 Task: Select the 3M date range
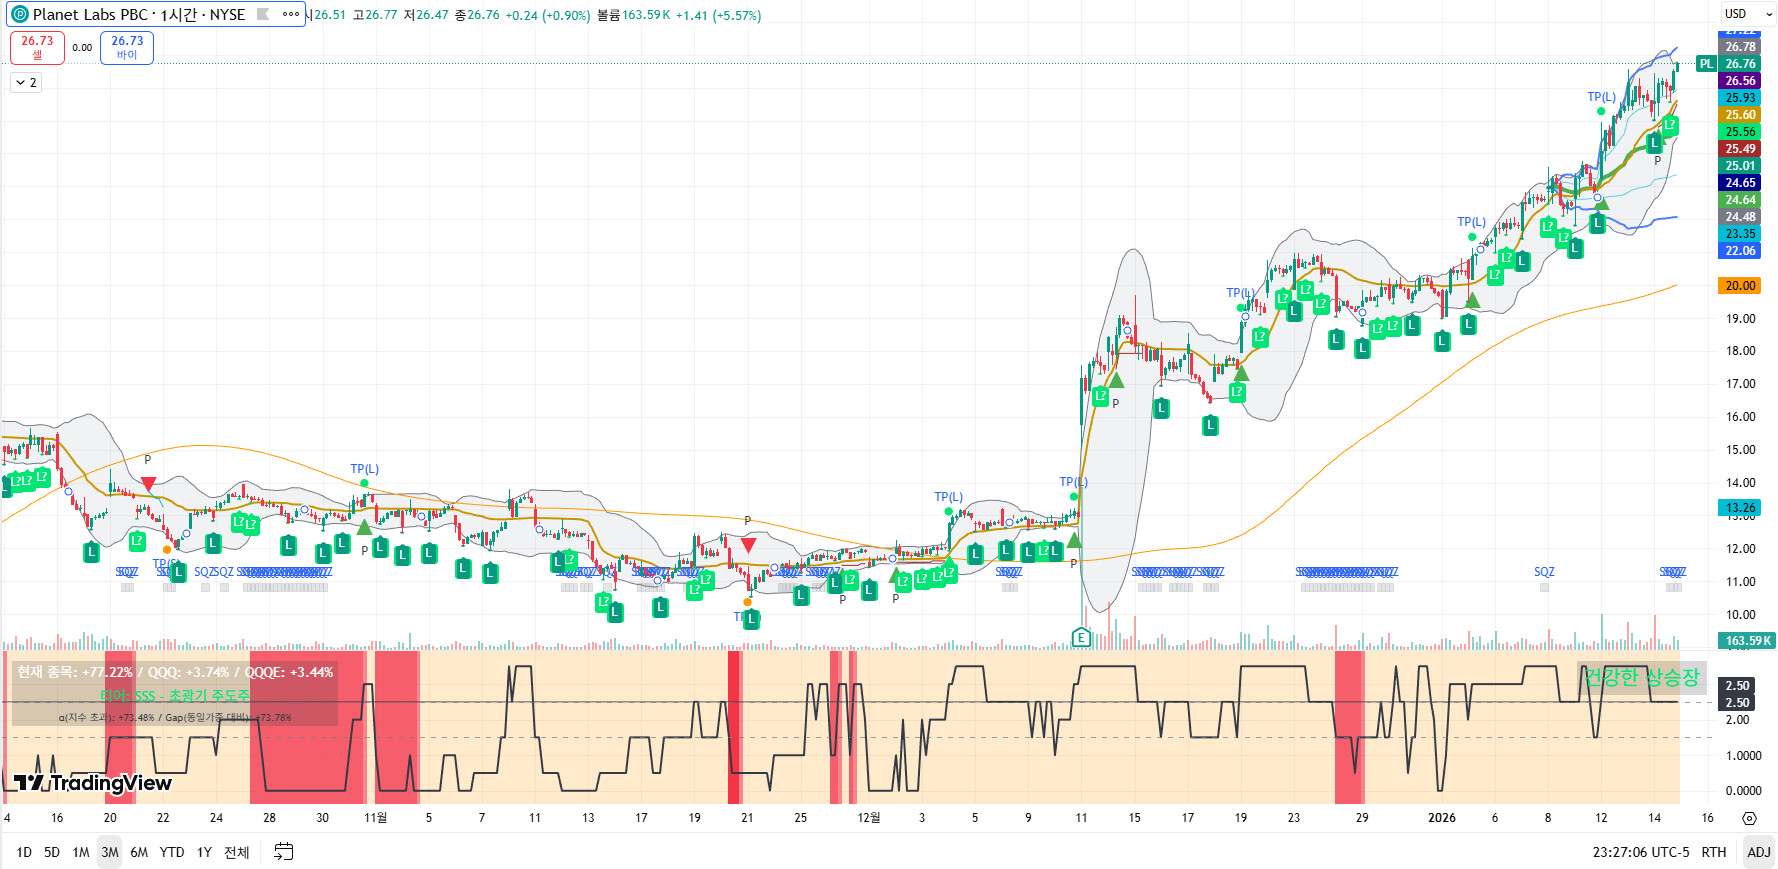point(110,852)
